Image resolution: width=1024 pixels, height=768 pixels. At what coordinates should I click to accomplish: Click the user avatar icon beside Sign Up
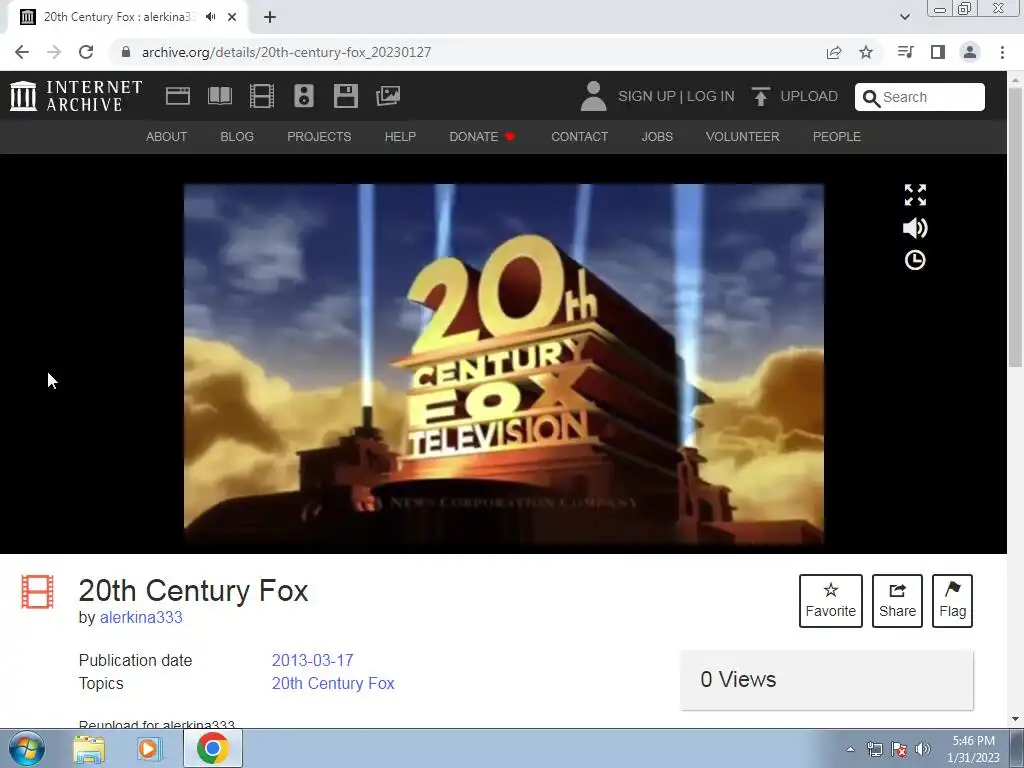pyautogui.click(x=594, y=96)
